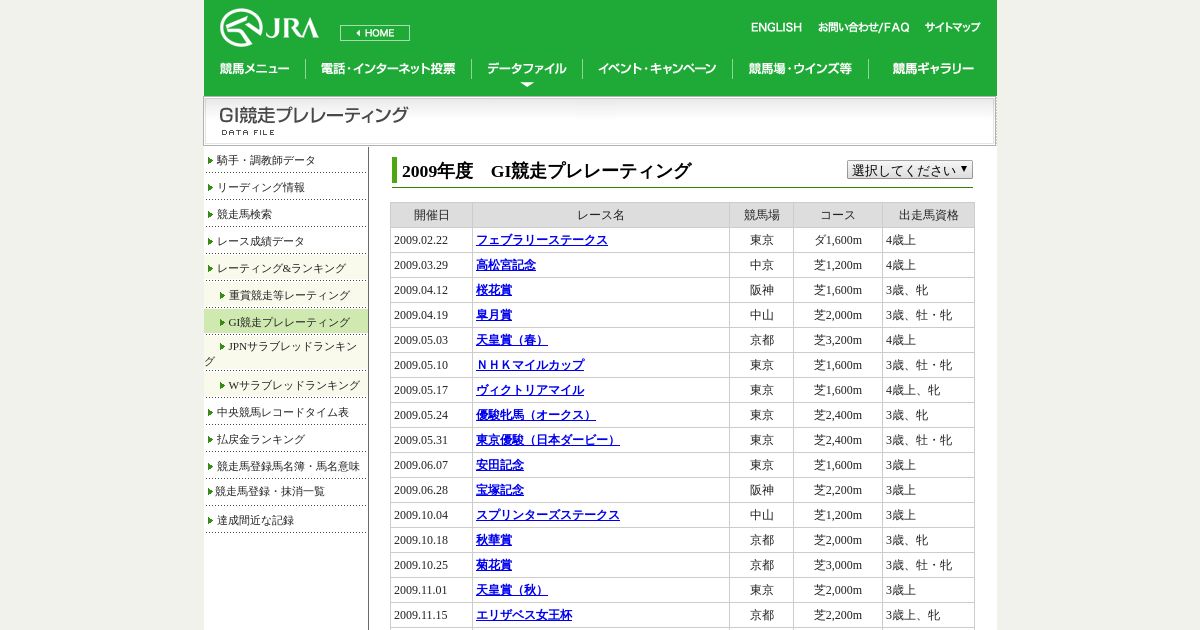Viewport: 1200px width, 630px height.
Task: Go to HOME button
Action: click(x=375, y=33)
